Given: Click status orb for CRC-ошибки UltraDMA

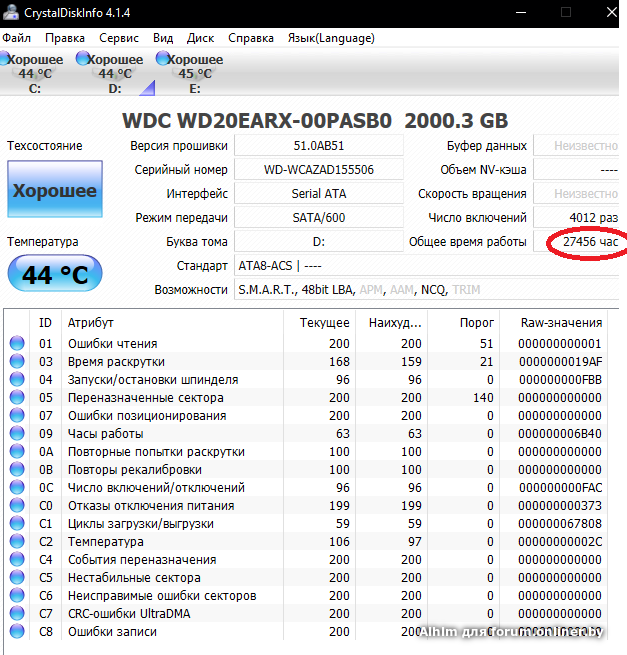Looking at the screenshot, I should [x=17, y=614].
